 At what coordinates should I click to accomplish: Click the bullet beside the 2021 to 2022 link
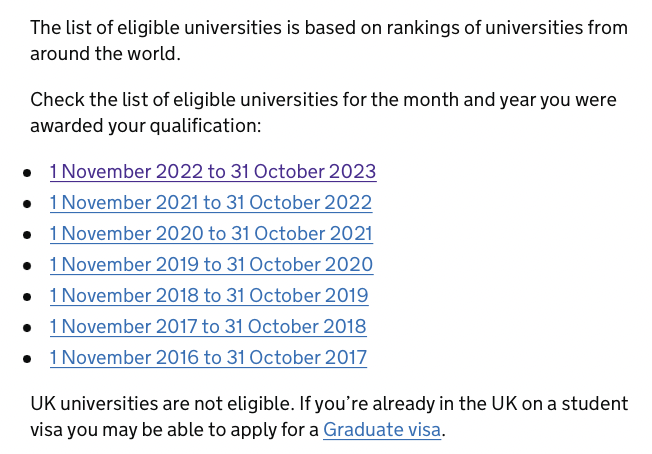tap(27, 204)
